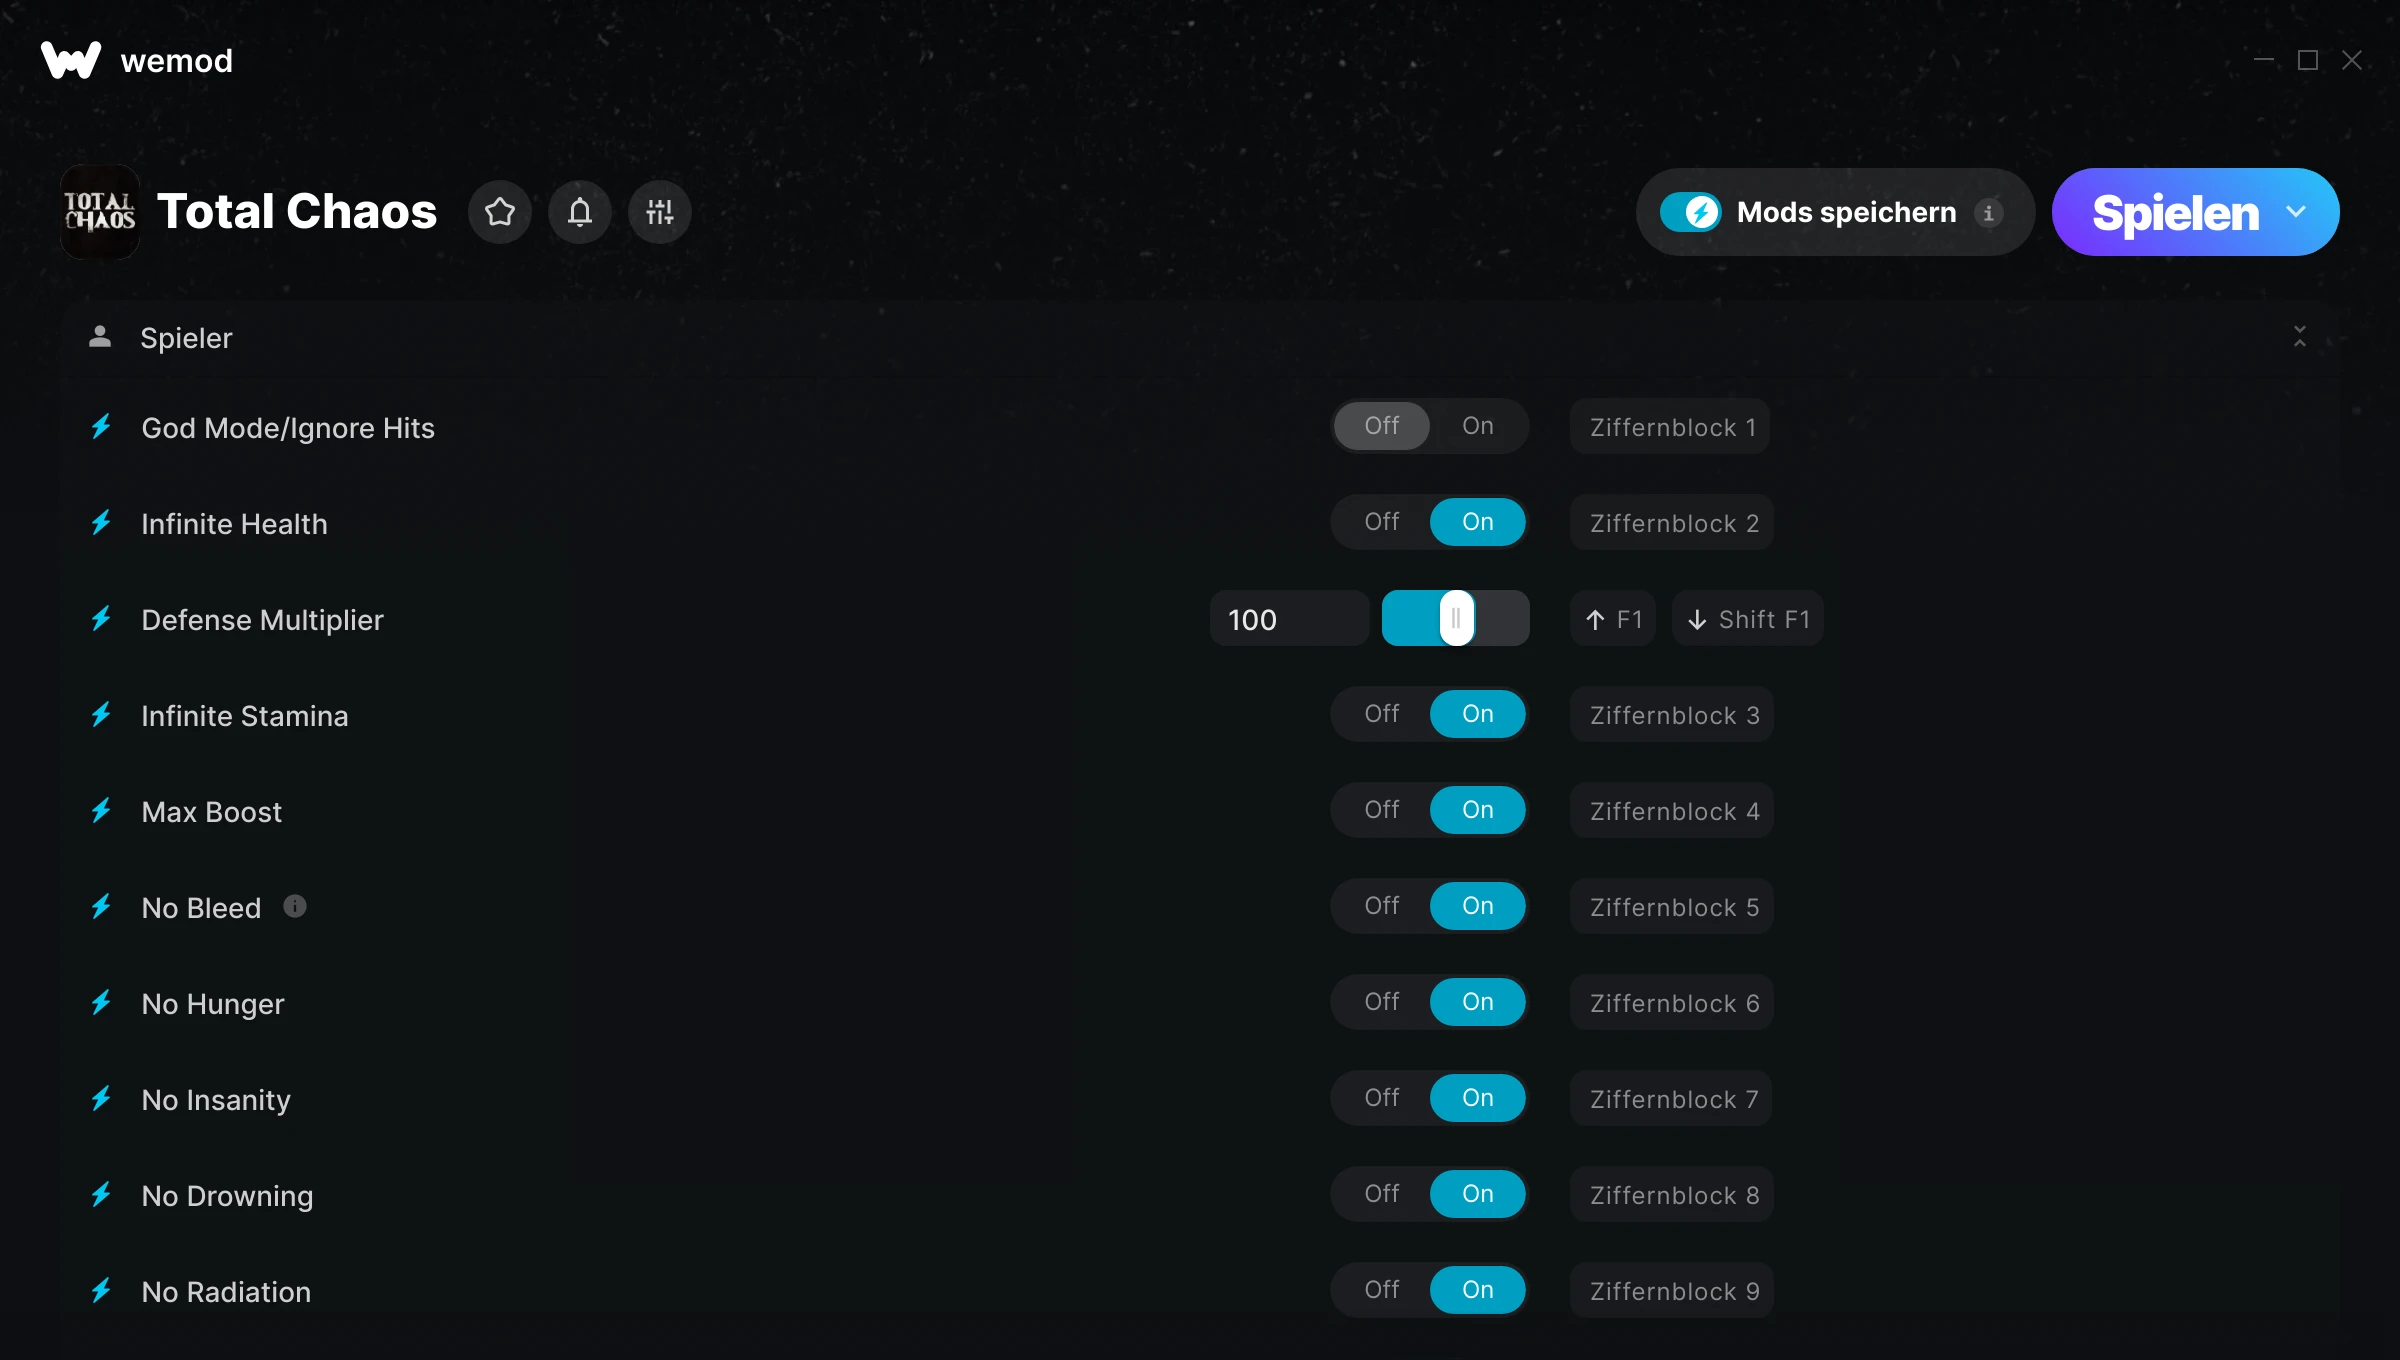The width and height of the screenshot is (2400, 1360).
Task: Turn God Mode/Ignore Hits On
Action: pos(1478,426)
